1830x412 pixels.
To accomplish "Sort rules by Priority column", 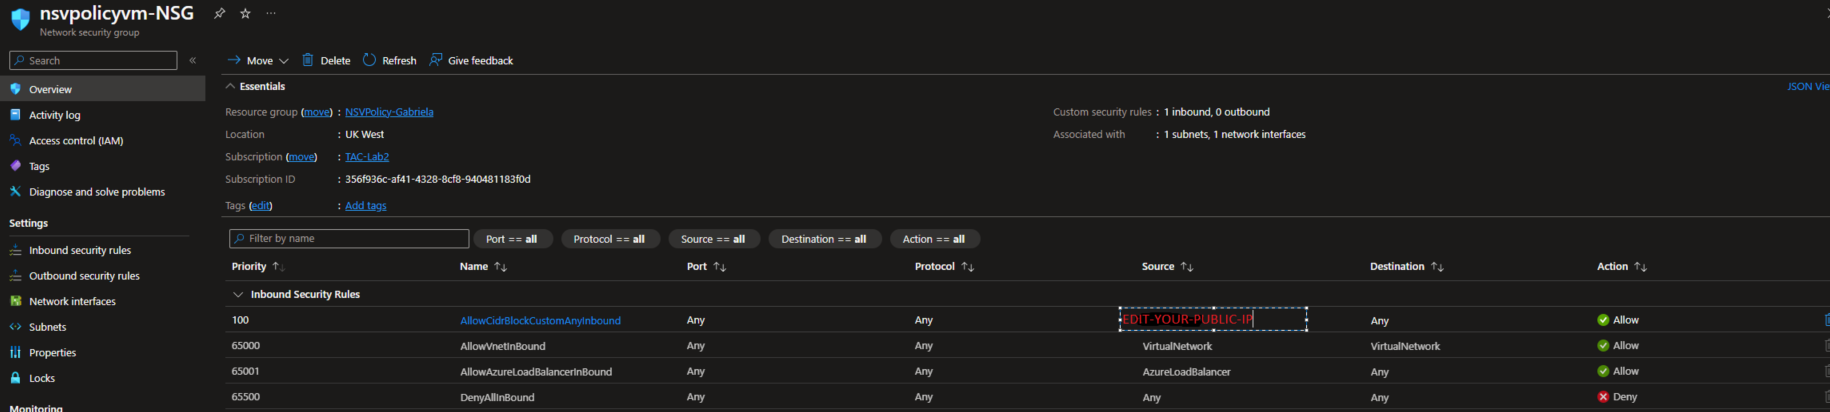I will 258,267.
